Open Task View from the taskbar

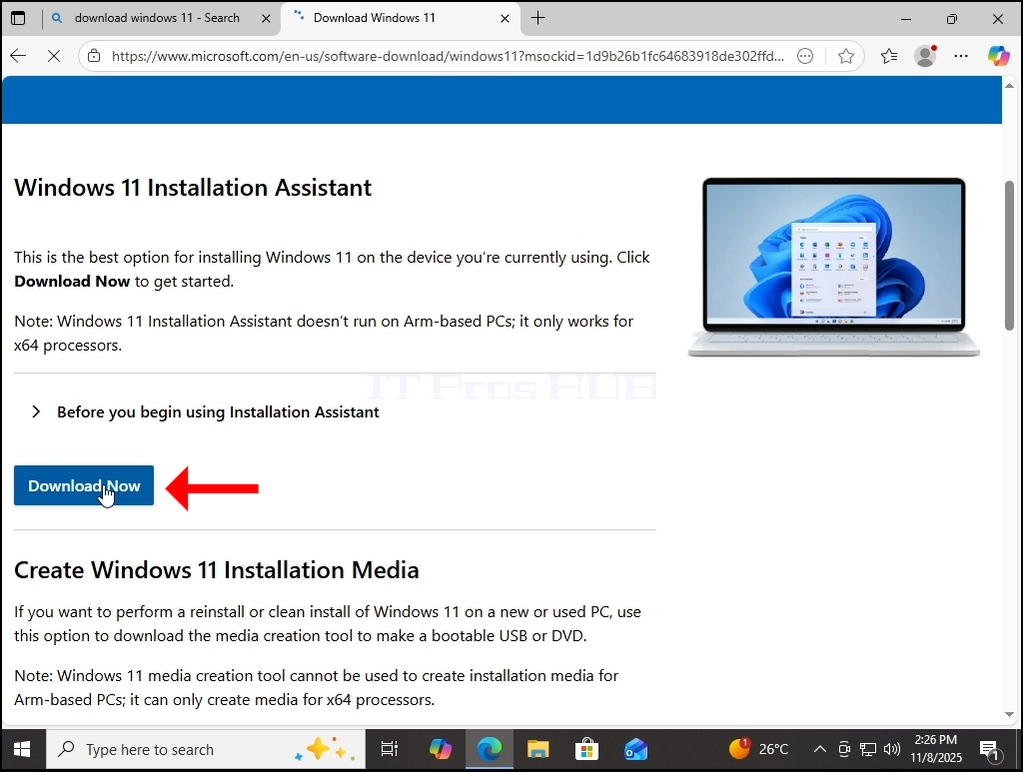(x=389, y=750)
